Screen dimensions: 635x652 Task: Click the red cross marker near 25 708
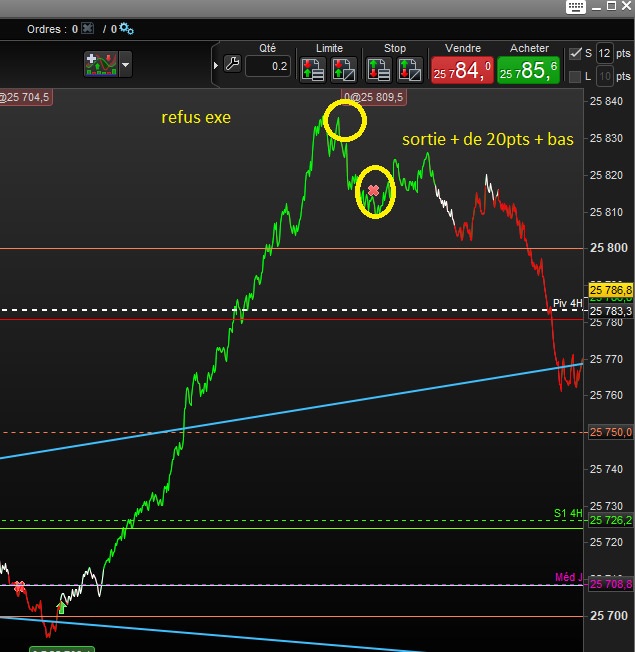point(19,587)
